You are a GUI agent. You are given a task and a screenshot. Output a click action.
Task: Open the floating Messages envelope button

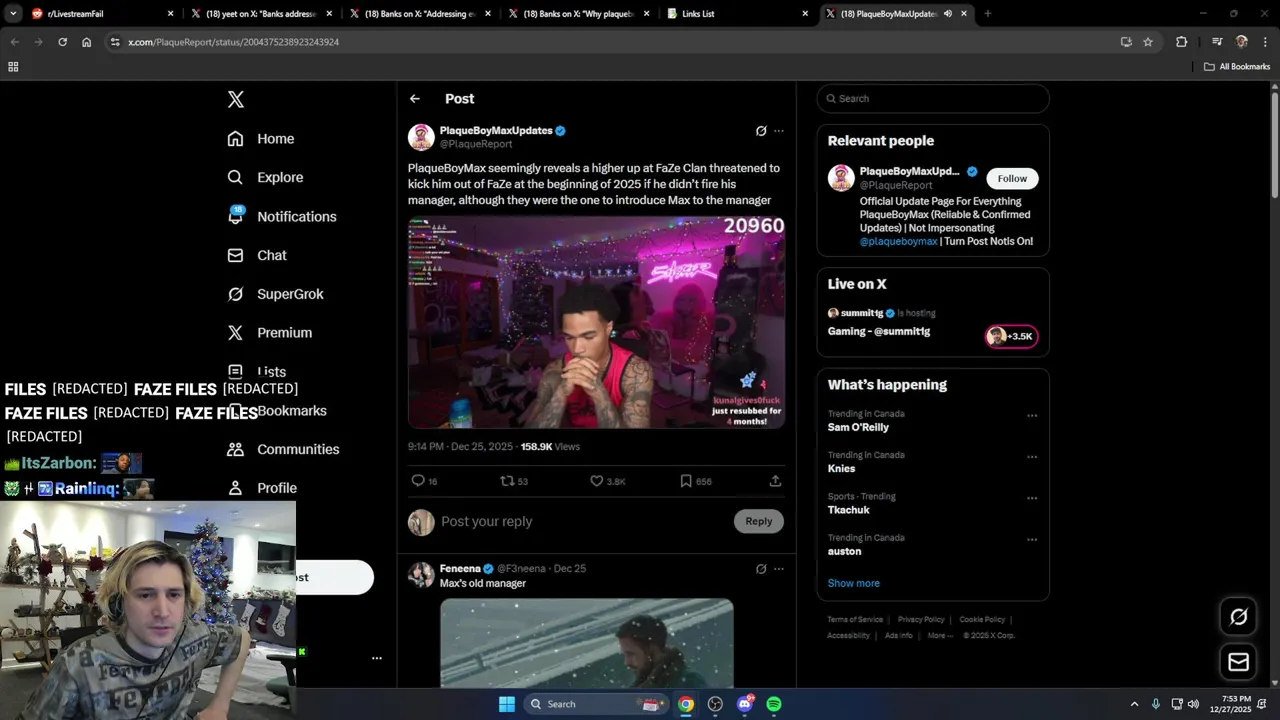[1238, 662]
